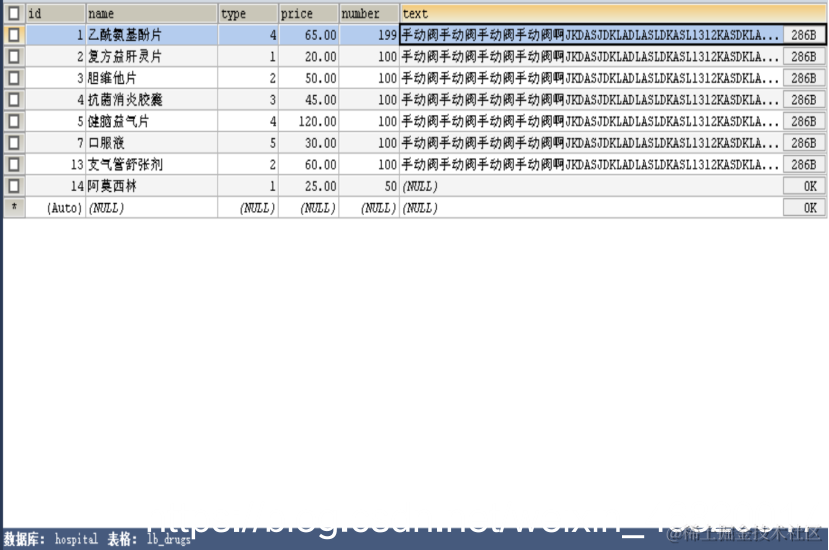Check the row checkbox for 健脑益气片

(14, 121)
